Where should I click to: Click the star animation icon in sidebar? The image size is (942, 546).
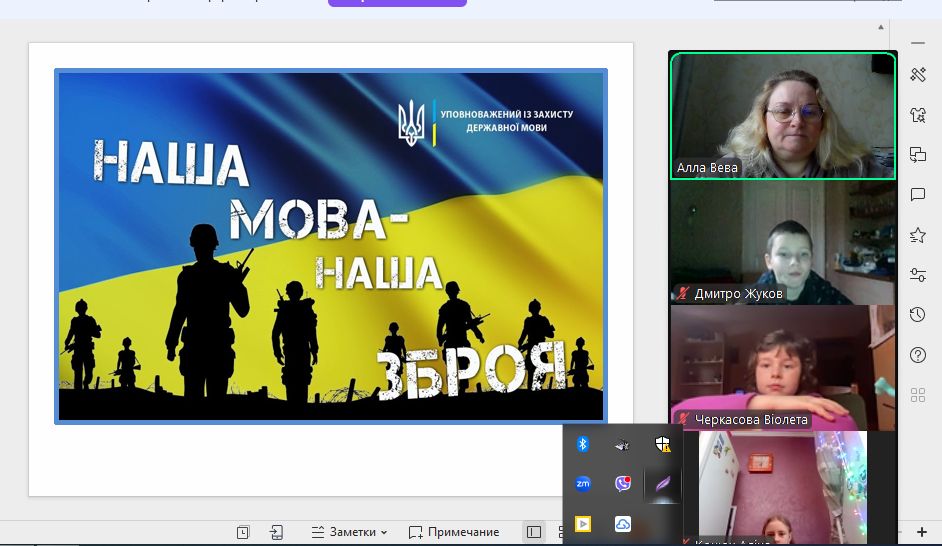tap(918, 235)
